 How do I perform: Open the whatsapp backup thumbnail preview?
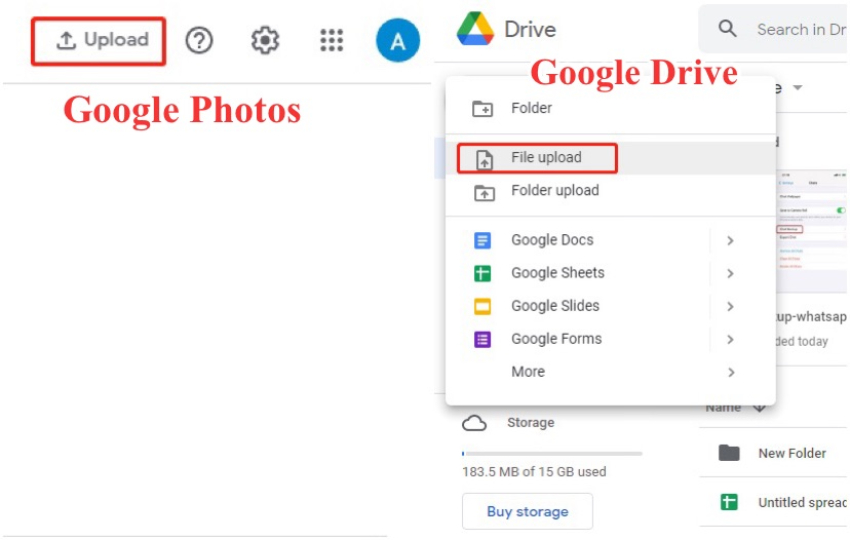(x=812, y=232)
